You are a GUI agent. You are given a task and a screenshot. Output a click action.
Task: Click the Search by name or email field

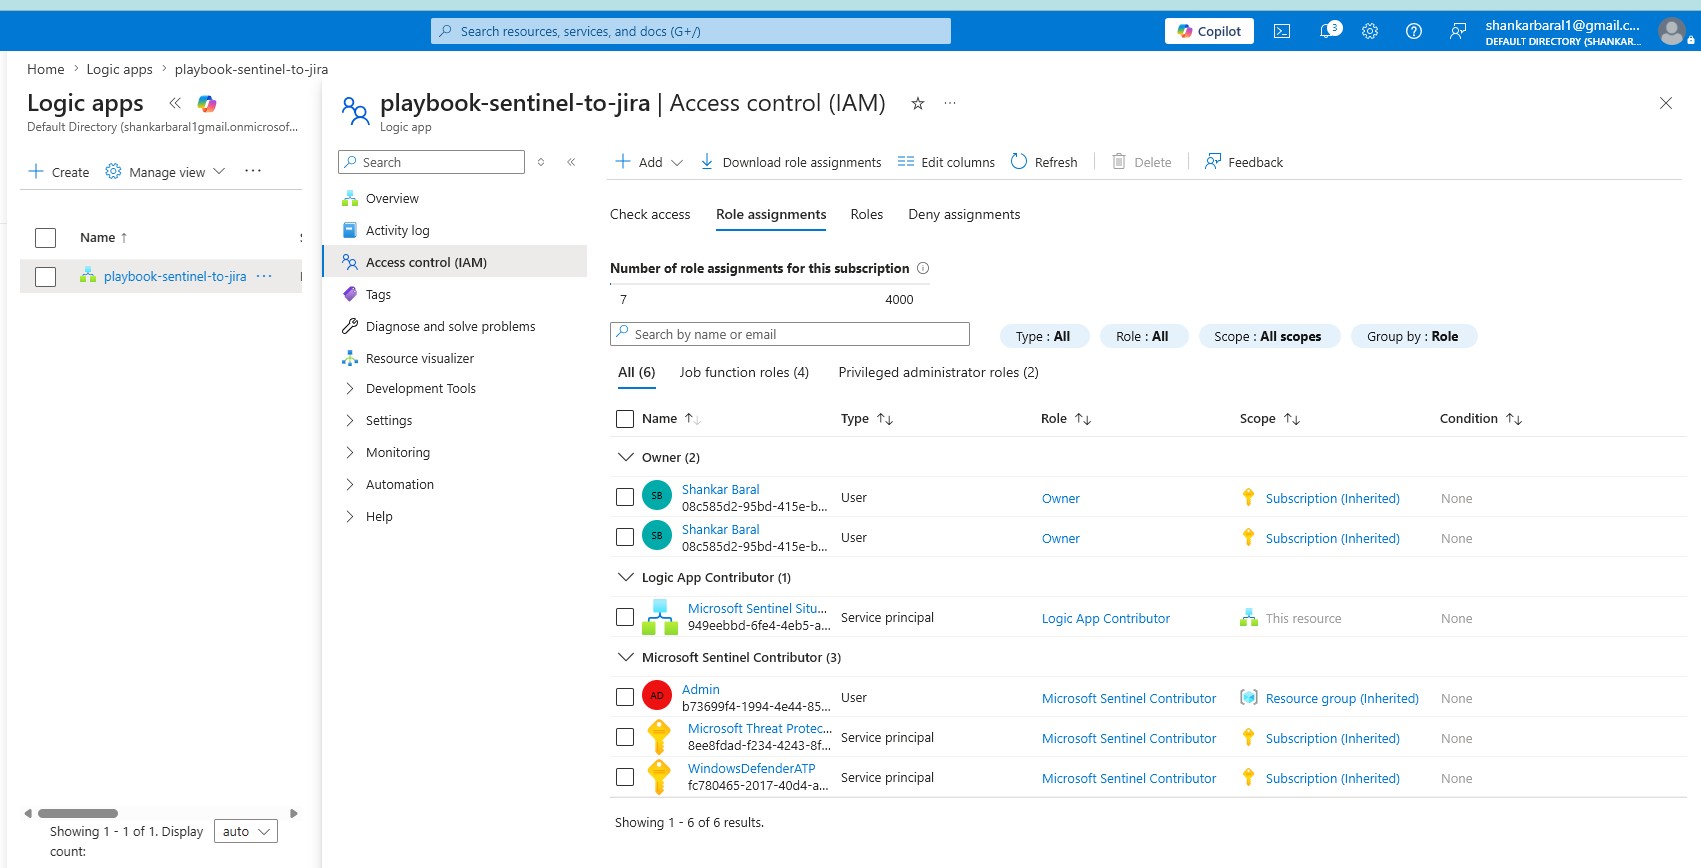[790, 334]
